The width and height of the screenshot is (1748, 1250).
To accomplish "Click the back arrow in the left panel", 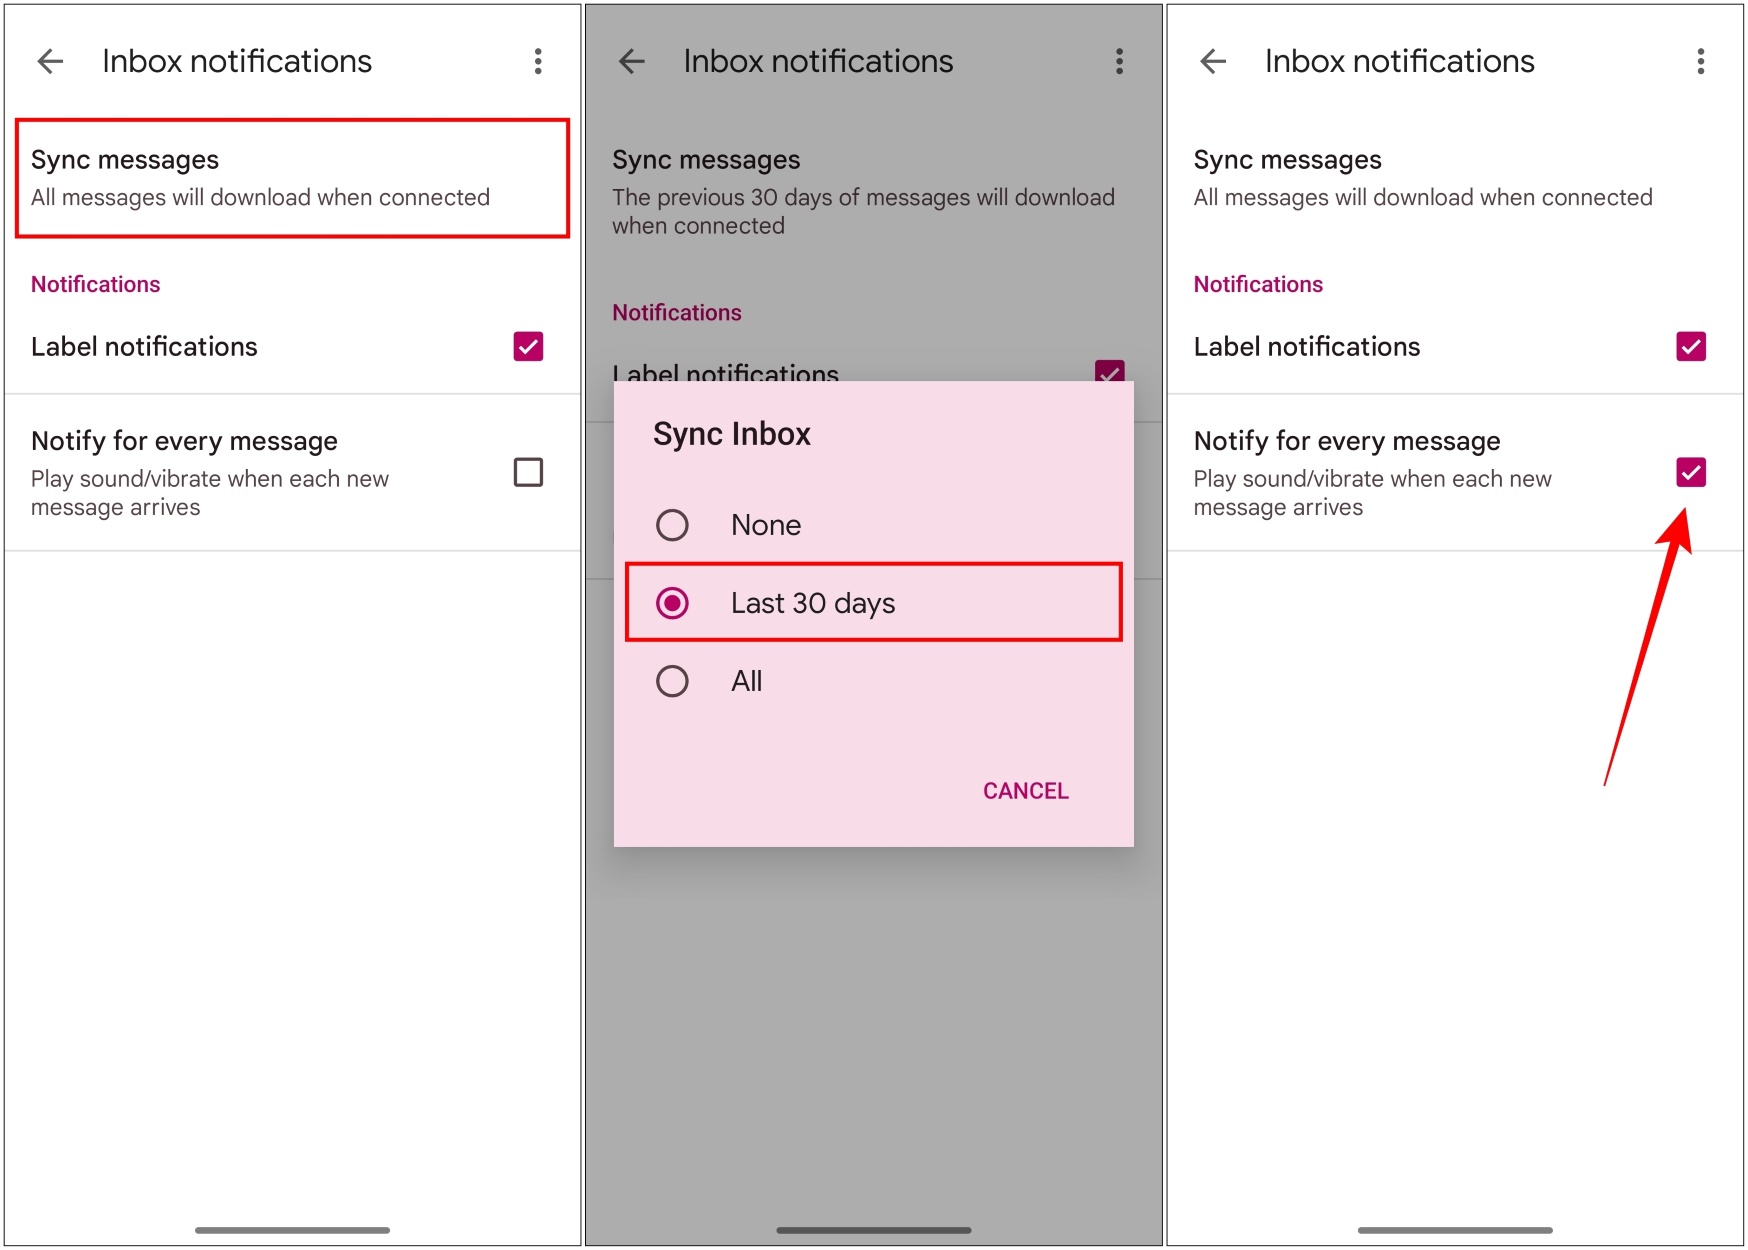I will pyautogui.click(x=50, y=61).
